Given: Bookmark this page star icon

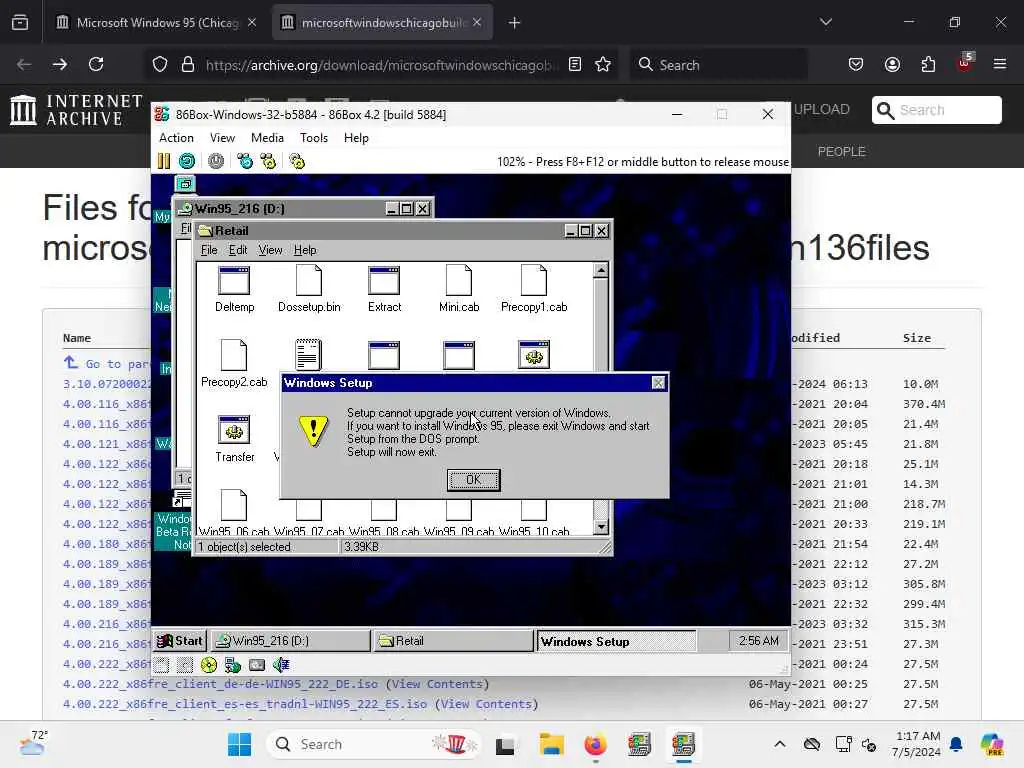Looking at the screenshot, I should [603, 65].
